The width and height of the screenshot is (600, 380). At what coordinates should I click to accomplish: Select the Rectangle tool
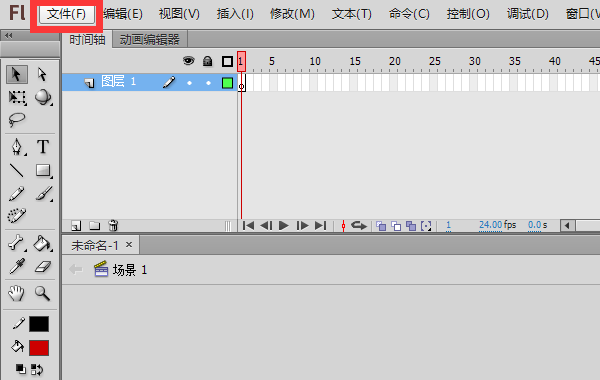43,171
